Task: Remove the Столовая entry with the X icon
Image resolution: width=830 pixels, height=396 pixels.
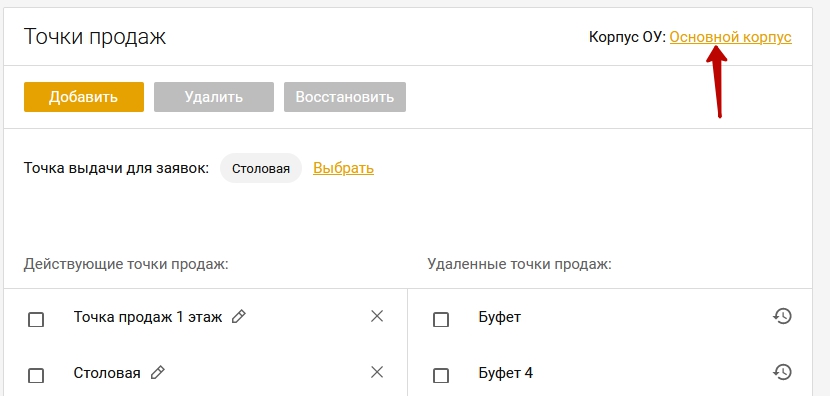Action: (x=377, y=372)
